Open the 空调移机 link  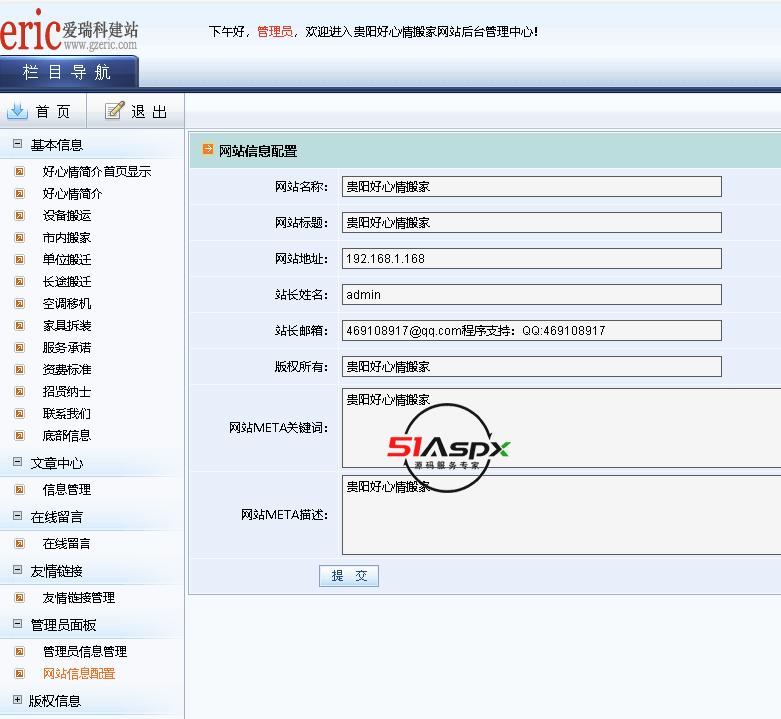coord(67,304)
